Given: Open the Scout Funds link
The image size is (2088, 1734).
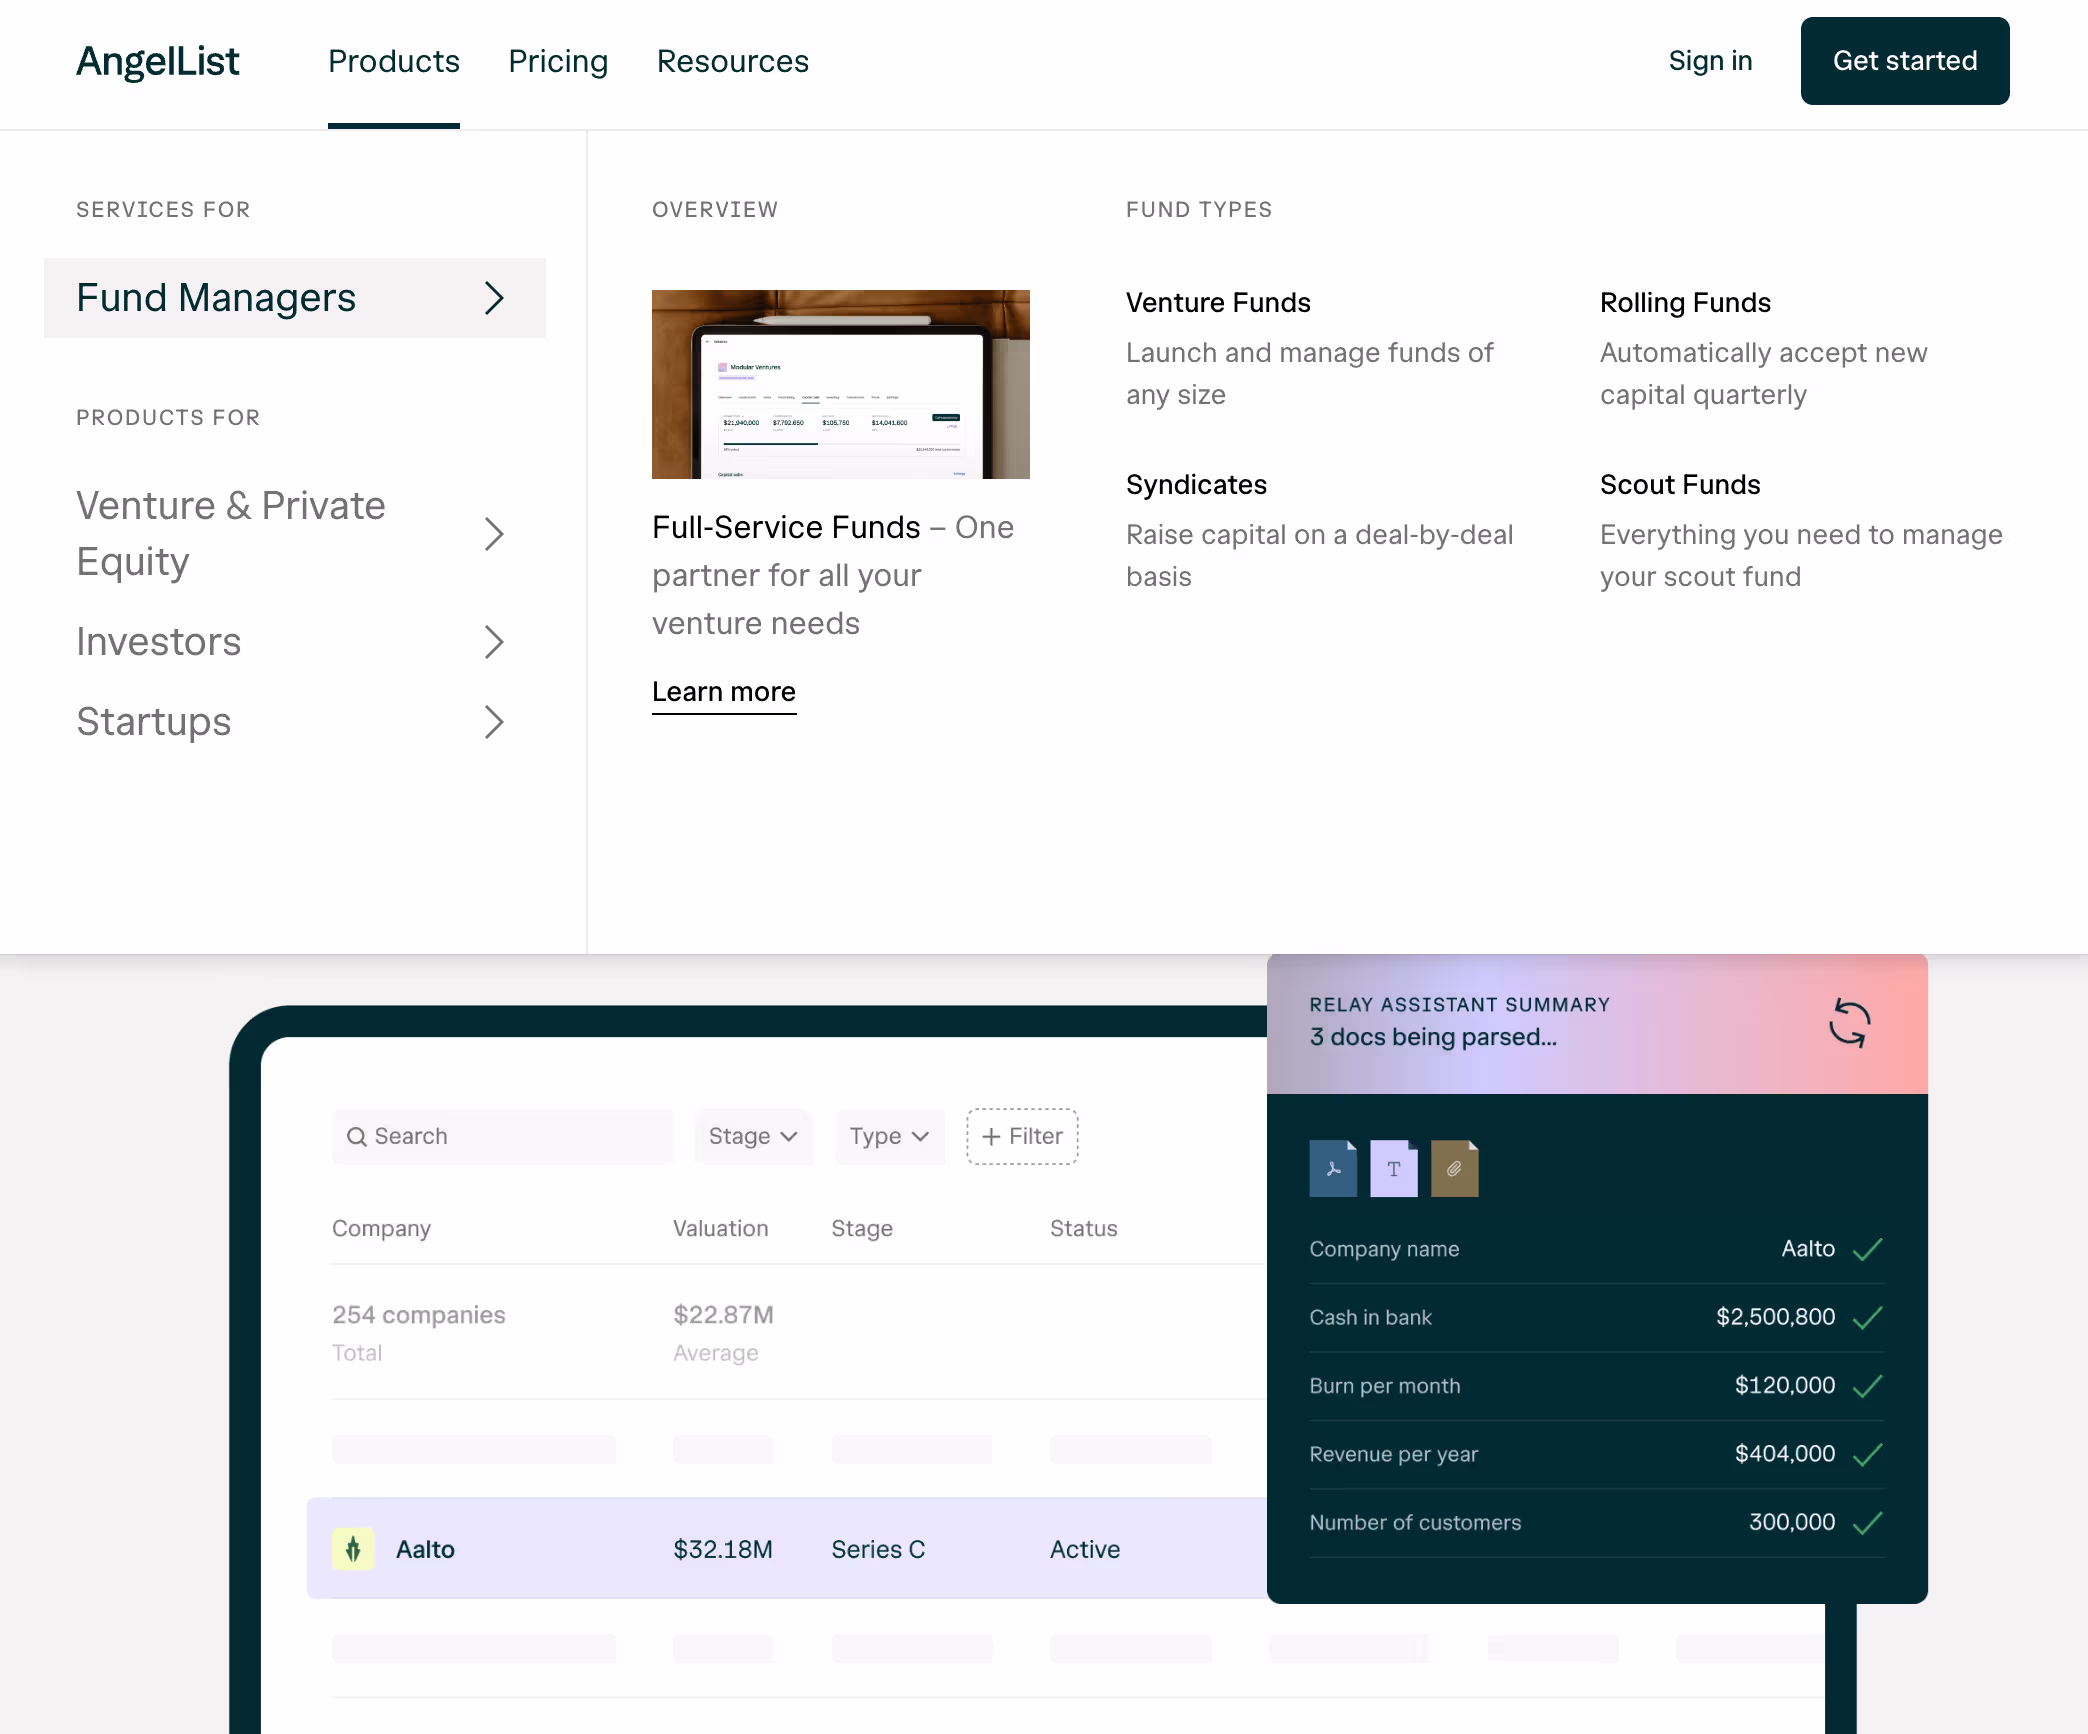Looking at the screenshot, I should (1680, 485).
